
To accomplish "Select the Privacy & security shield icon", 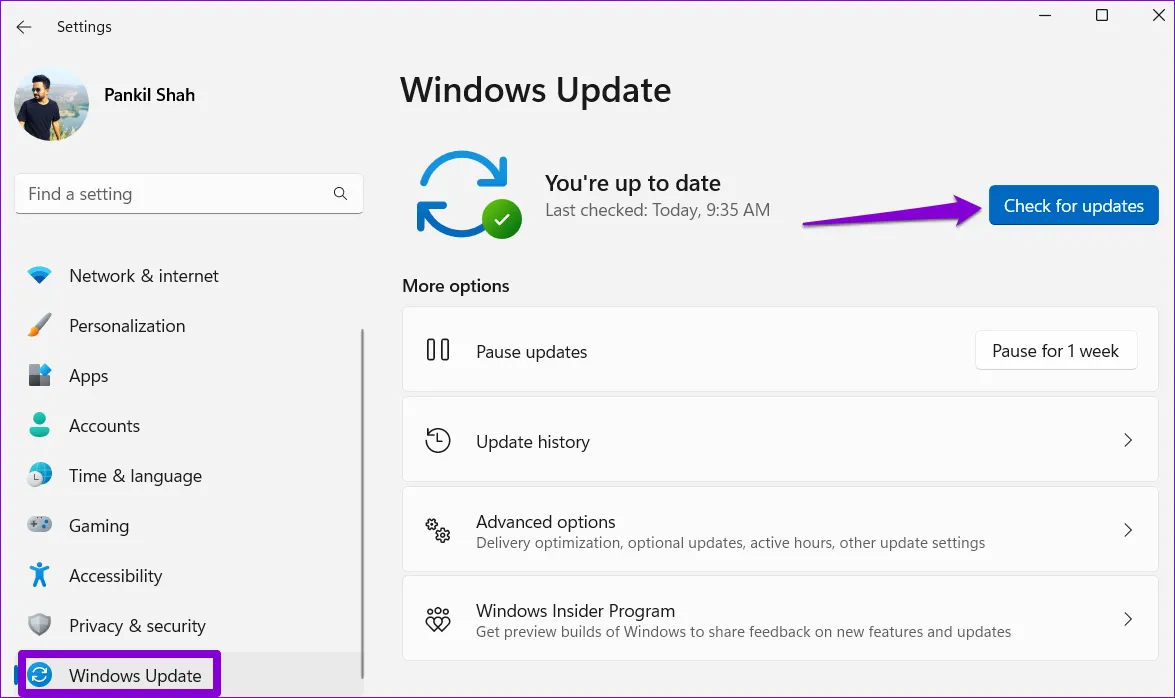I will (x=38, y=625).
